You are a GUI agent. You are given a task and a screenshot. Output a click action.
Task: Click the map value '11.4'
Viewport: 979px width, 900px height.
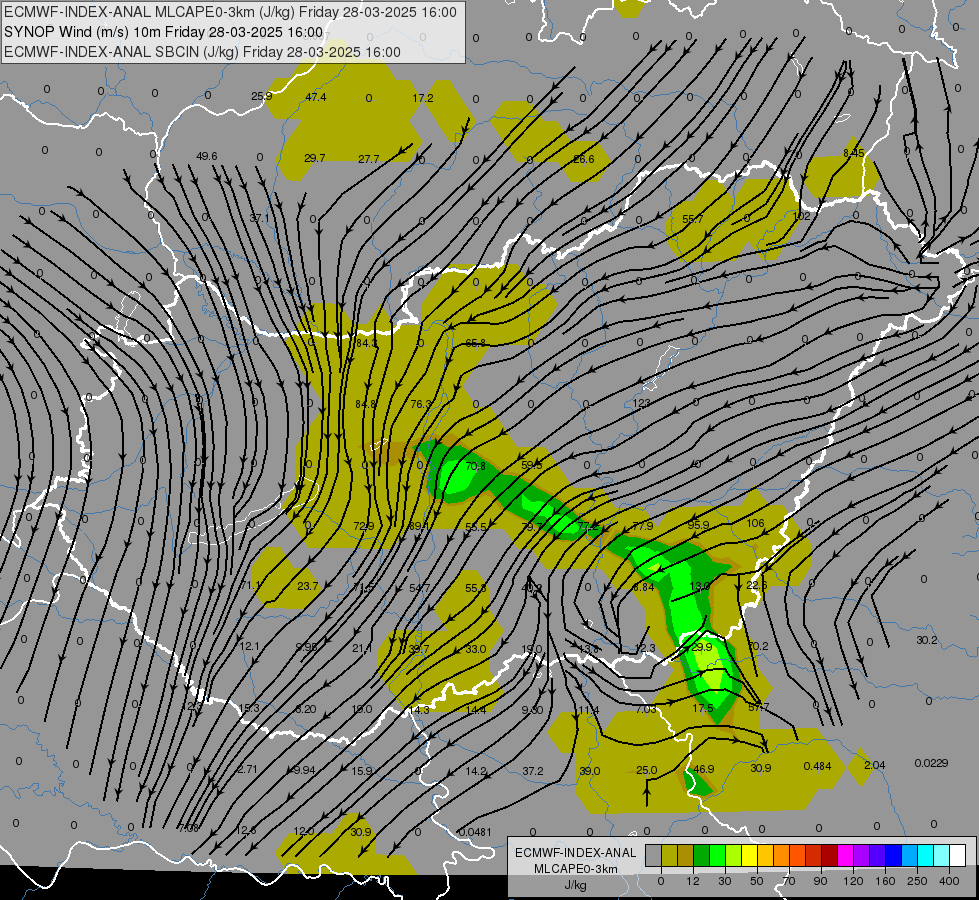tap(588, 710)
